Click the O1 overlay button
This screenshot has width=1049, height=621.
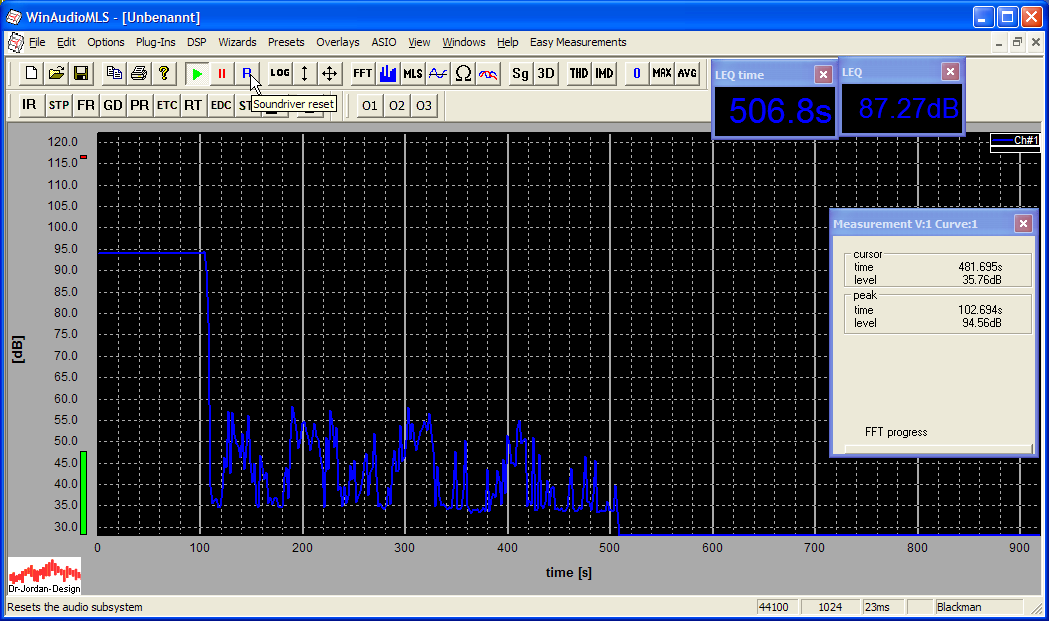pyautogui.click(x=370, y=105)
